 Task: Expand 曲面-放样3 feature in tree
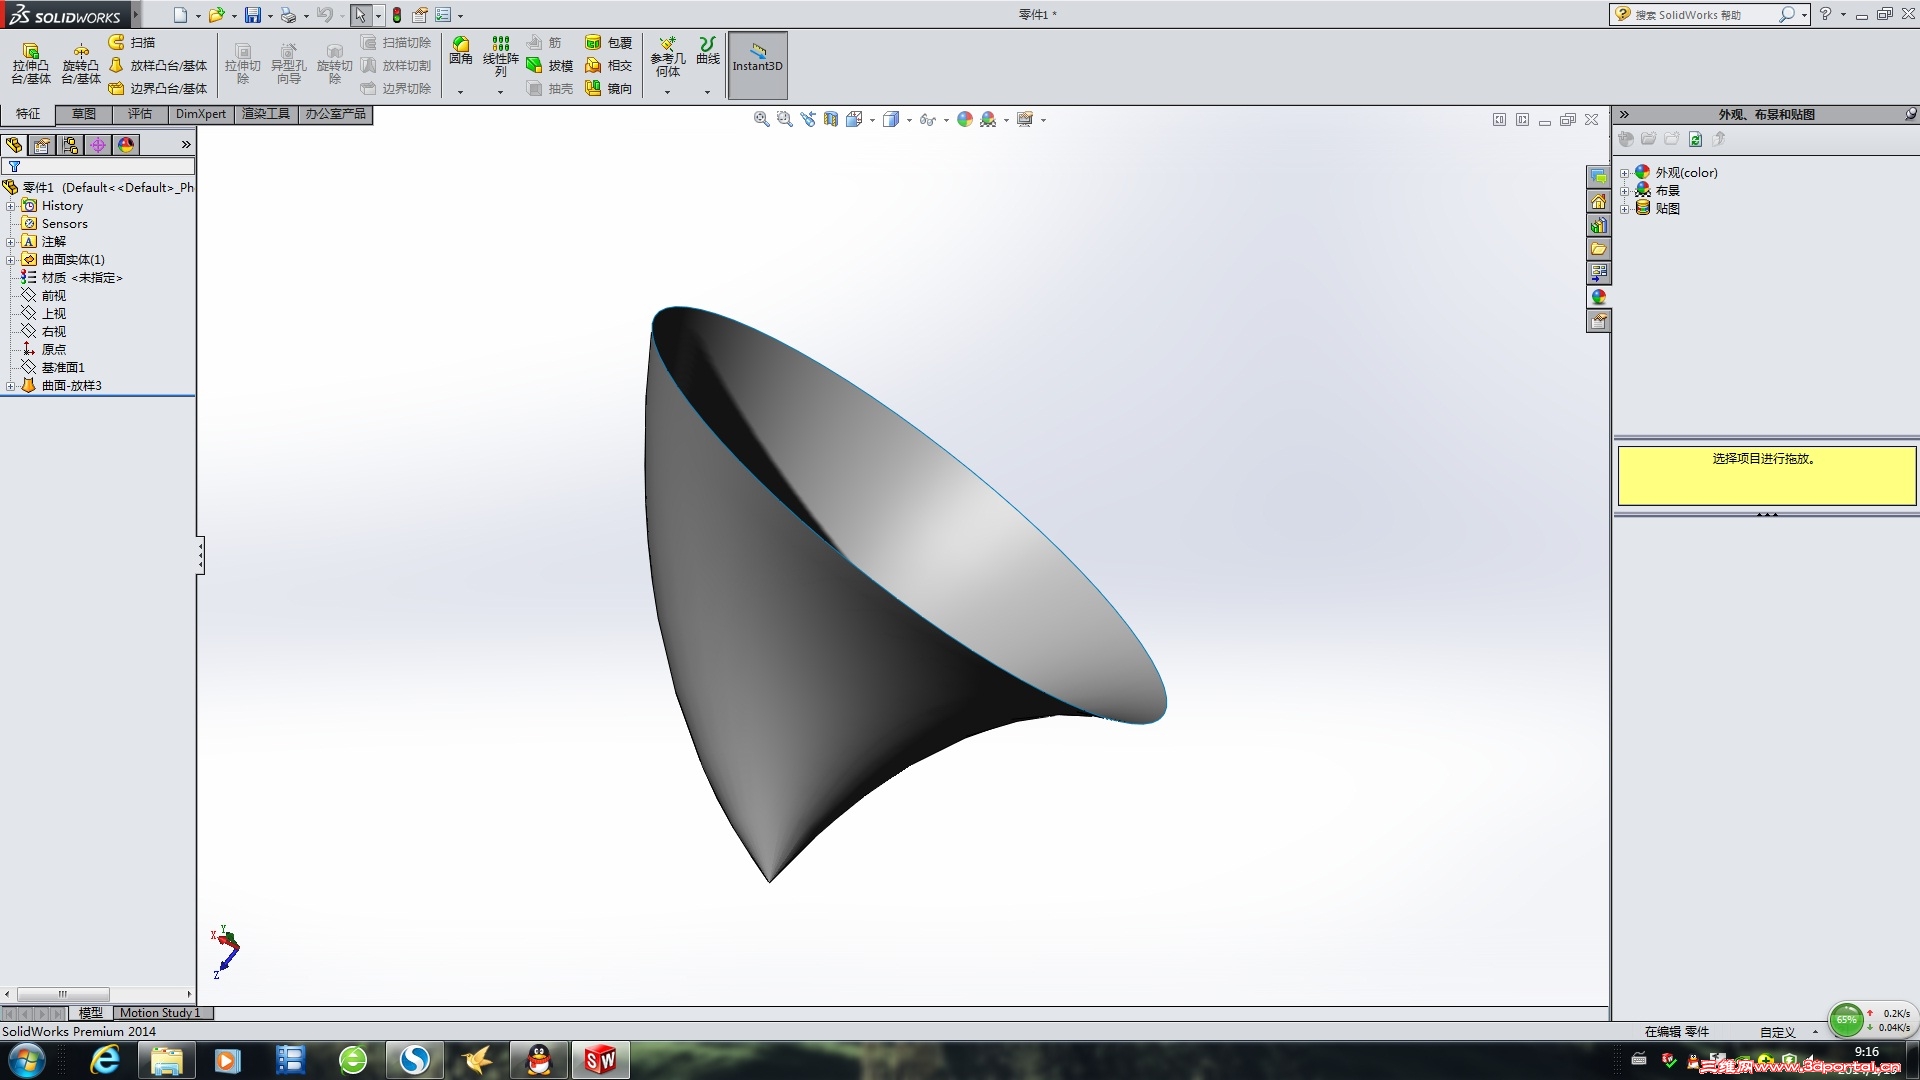pyautogui.click(x=11, y=386)
